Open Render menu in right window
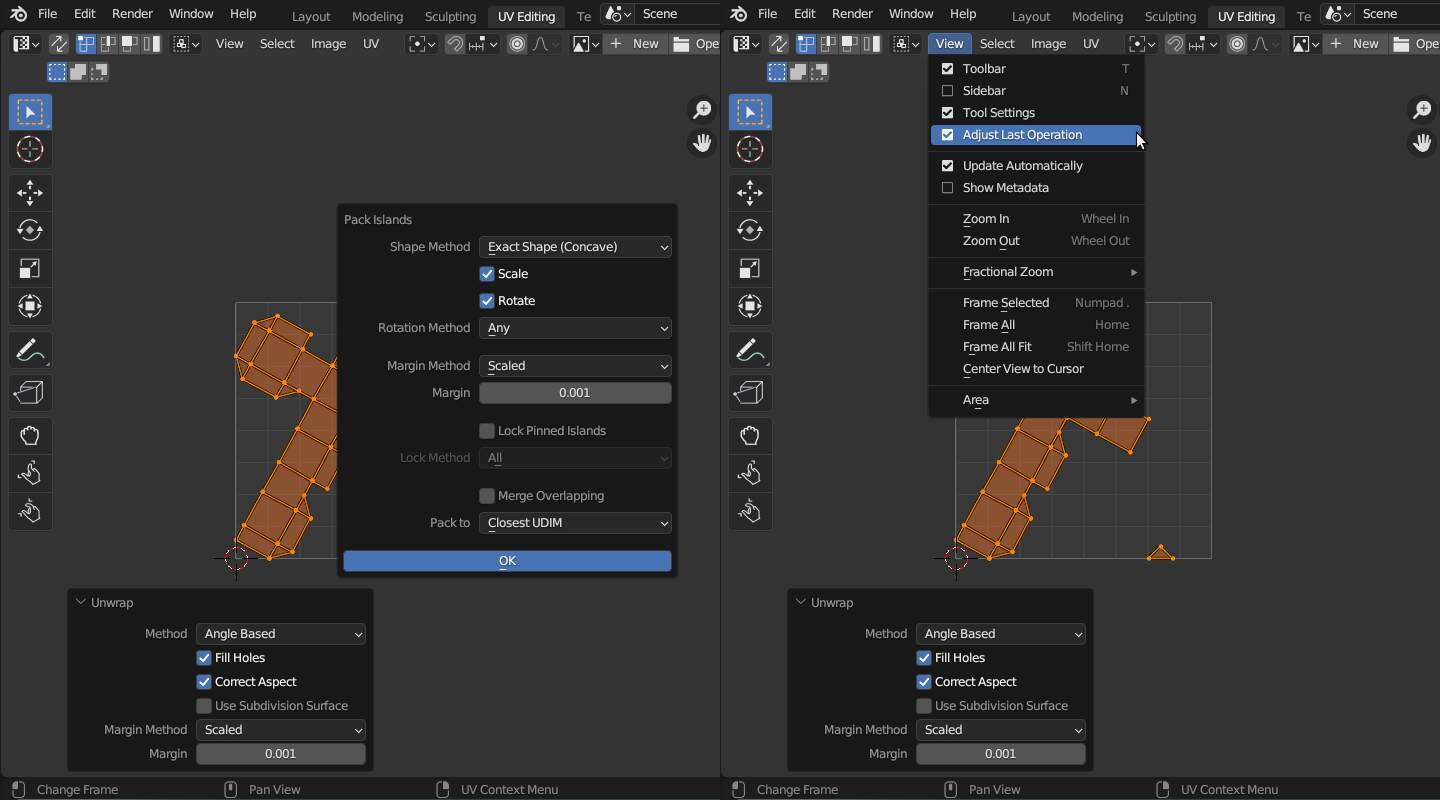The height and width of the screenshot is (800, 1440). pos(852,15)
